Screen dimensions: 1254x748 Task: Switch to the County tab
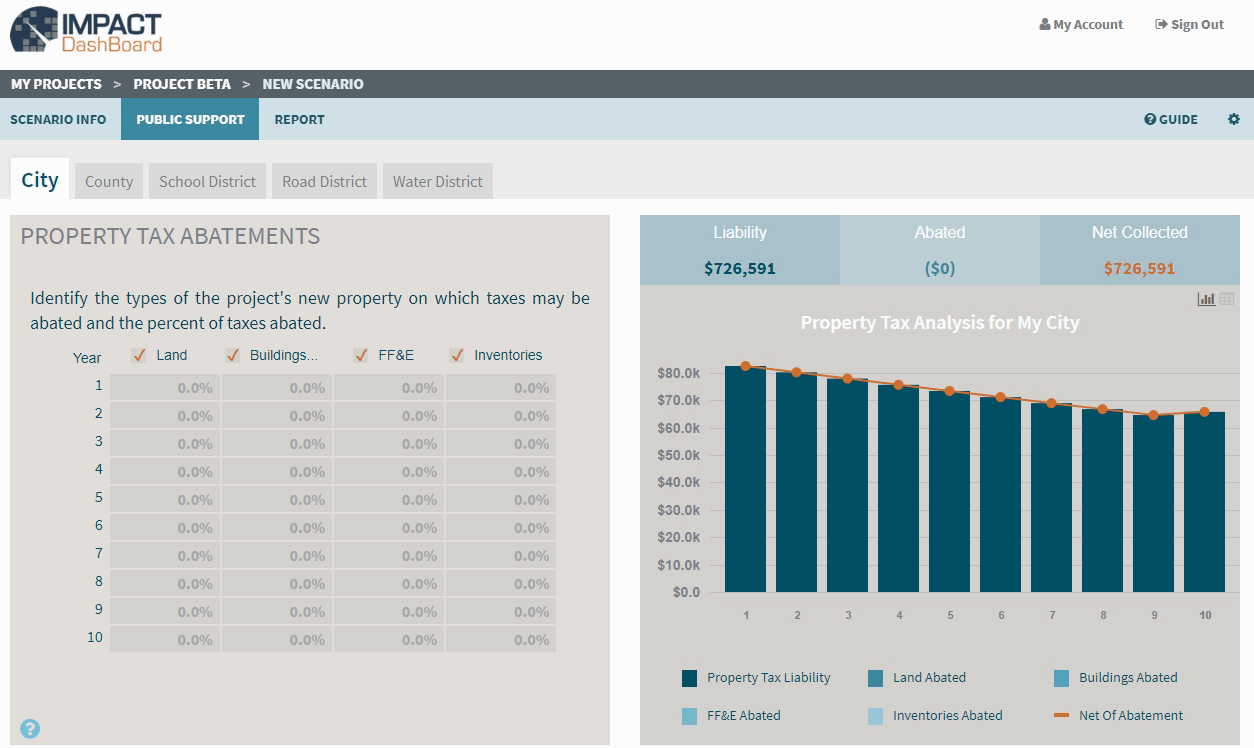109,181
